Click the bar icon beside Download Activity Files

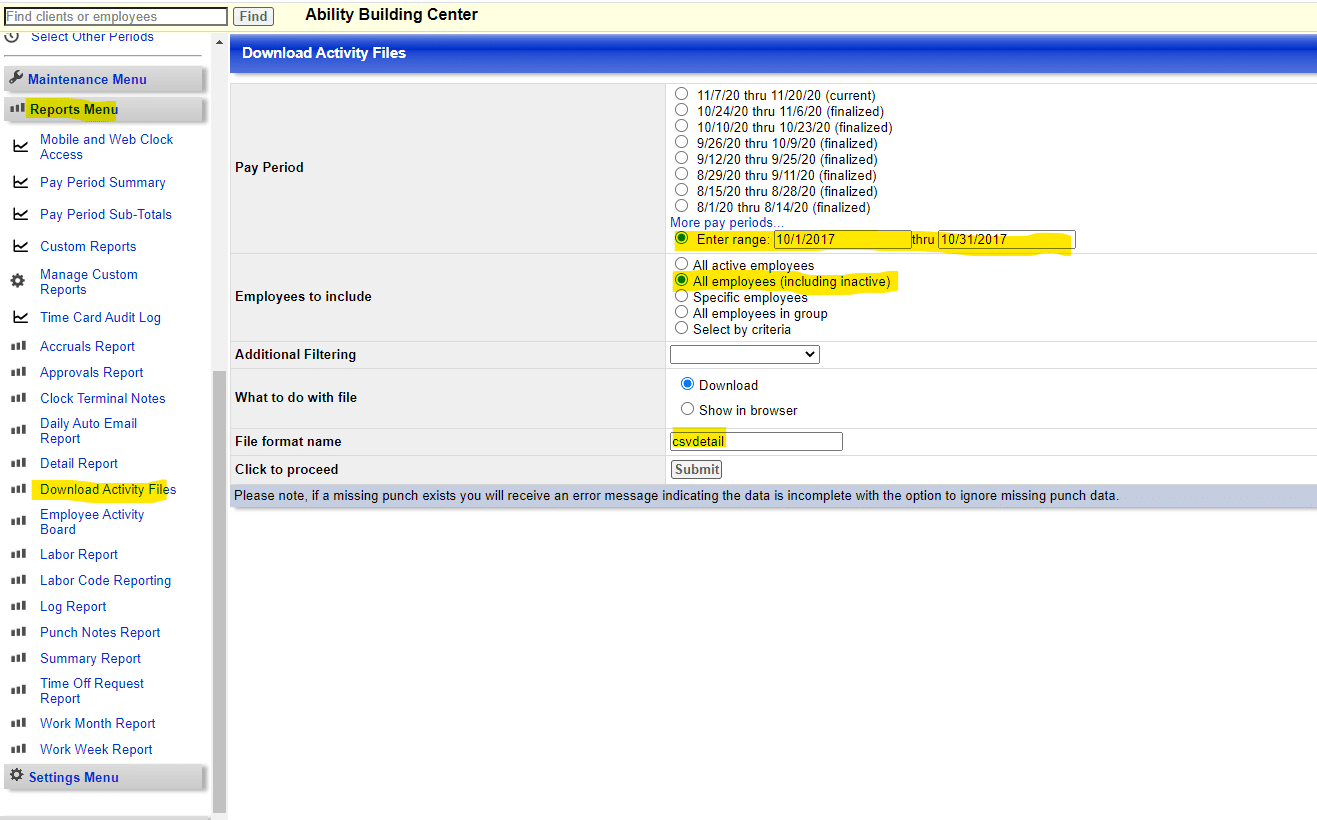(18, 489)
